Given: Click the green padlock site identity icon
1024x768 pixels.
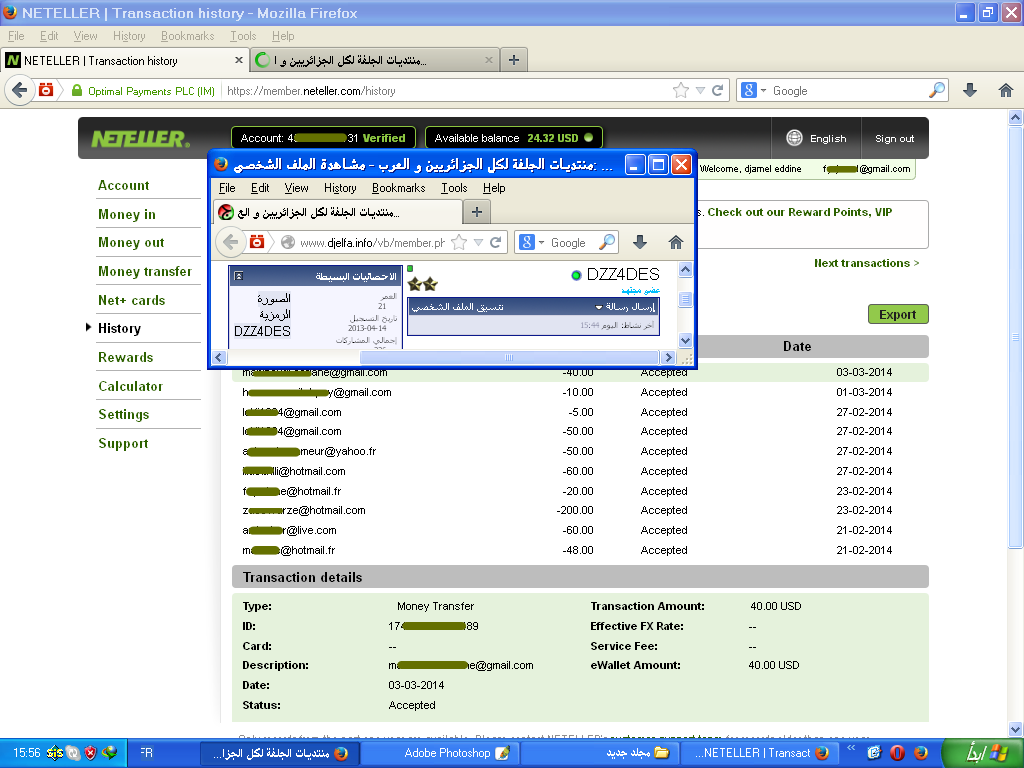Looking at the screenshot, I should [76, 91].
